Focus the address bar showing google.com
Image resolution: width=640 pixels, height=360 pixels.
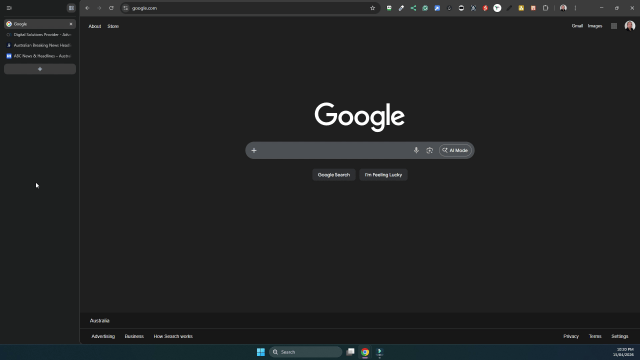[x=249, y=8]
